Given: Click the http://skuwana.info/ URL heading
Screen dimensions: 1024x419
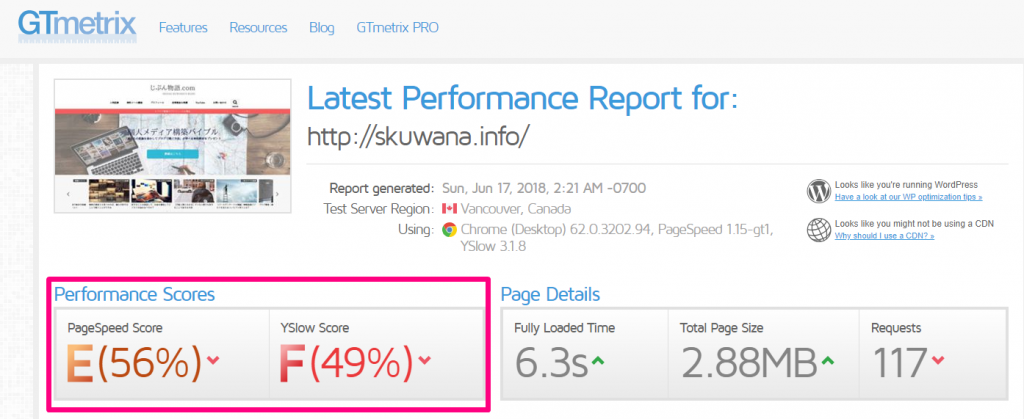Looking at the screenshot, I should tap(417, 136).
